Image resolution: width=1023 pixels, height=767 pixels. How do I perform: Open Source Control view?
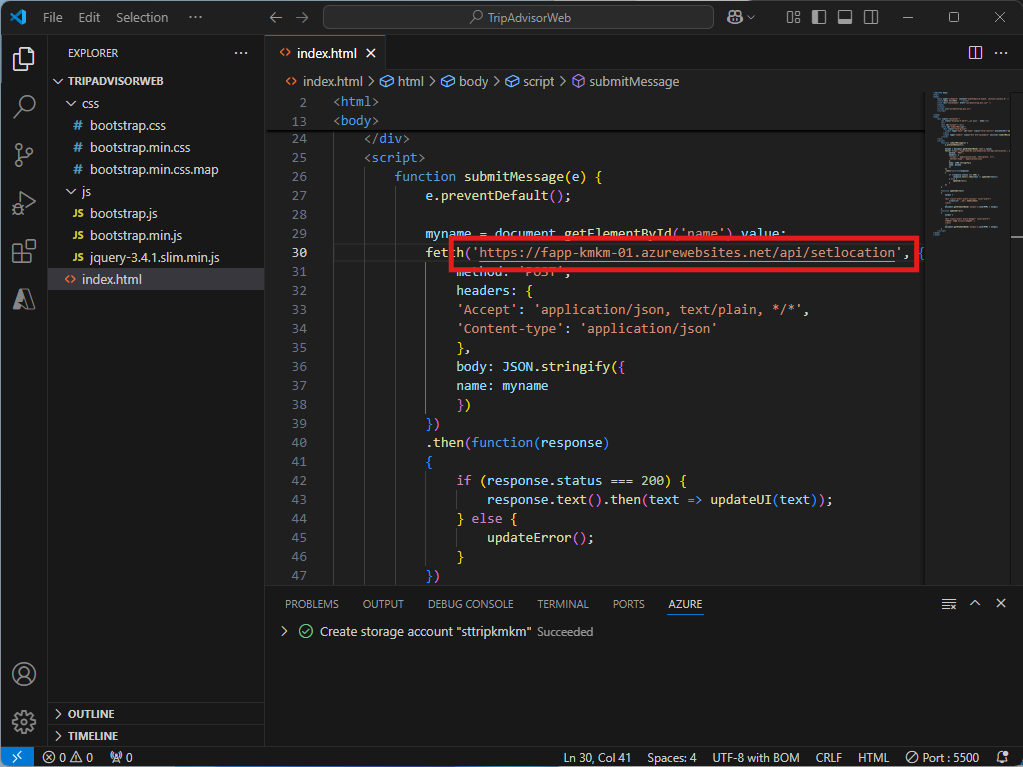23,155
